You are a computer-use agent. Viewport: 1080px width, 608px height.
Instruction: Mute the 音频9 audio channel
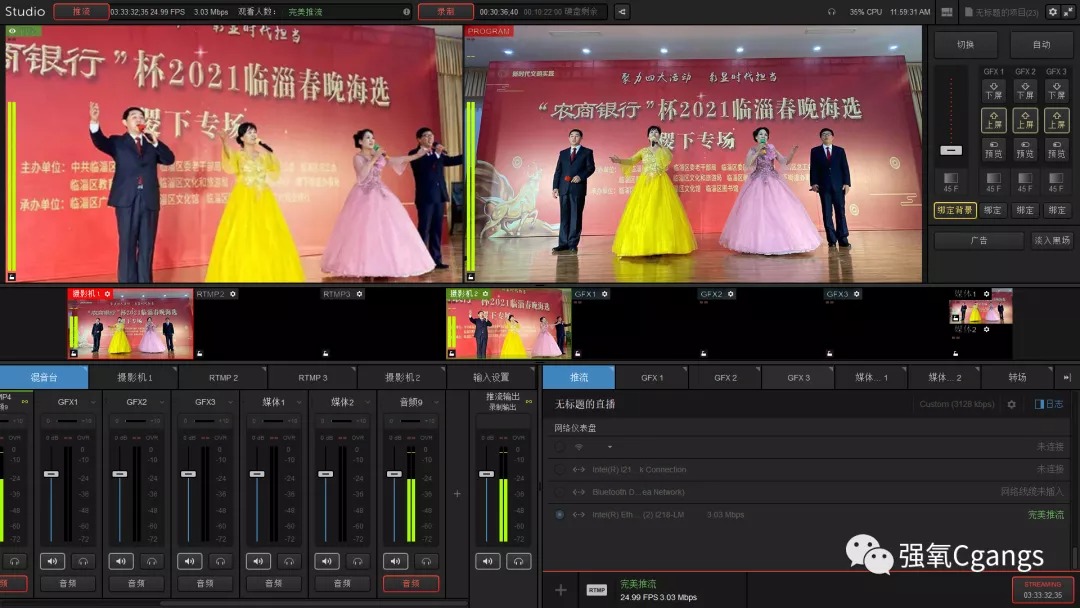(x=395, y=561)
